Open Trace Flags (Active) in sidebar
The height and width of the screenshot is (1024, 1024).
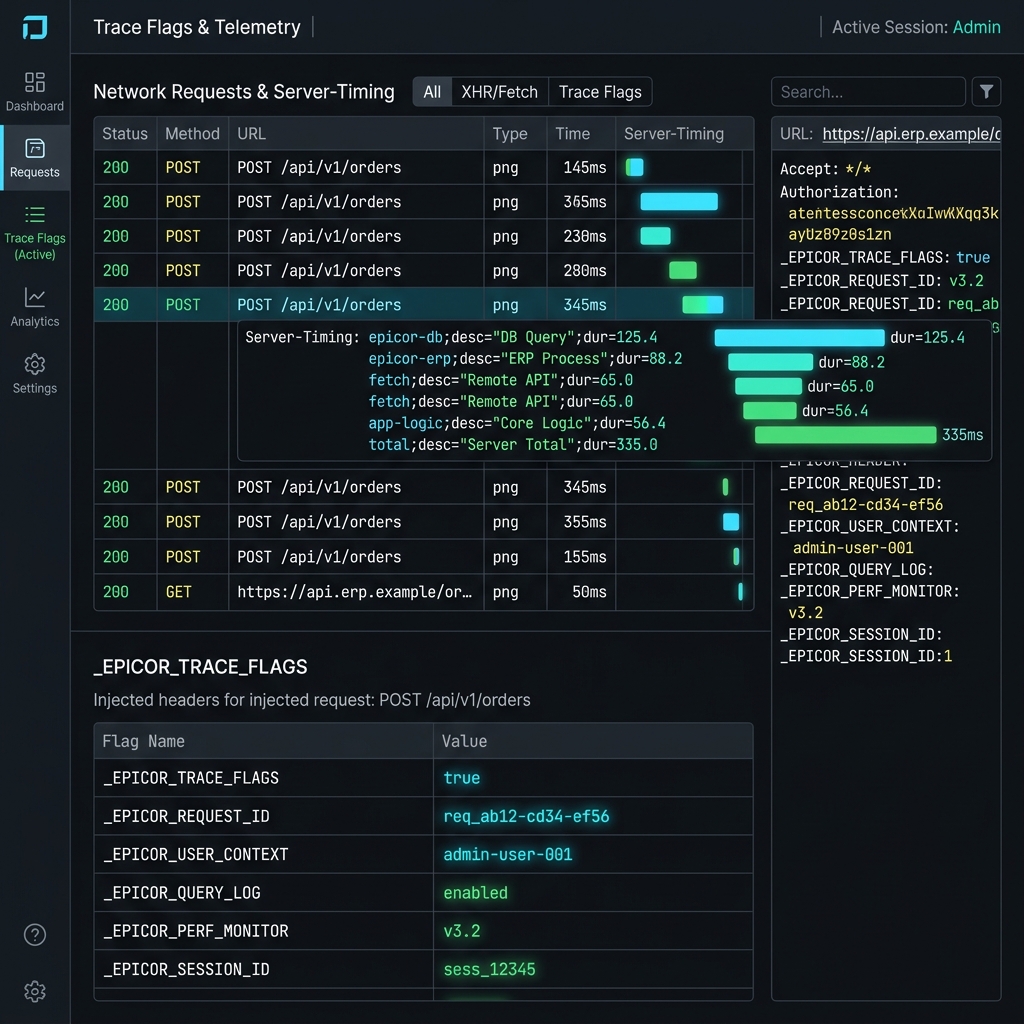point(35,233)
